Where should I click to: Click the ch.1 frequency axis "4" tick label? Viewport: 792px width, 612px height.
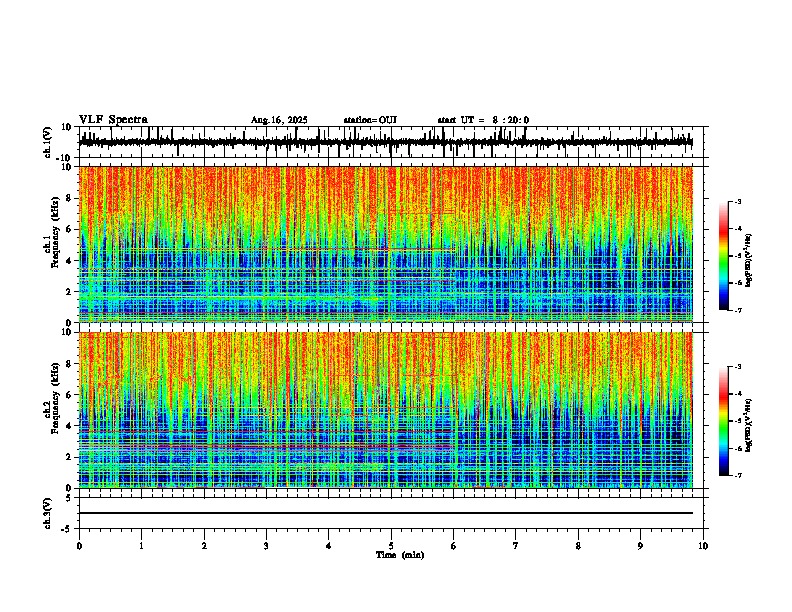pyautogui.click(x=69, y=261)
